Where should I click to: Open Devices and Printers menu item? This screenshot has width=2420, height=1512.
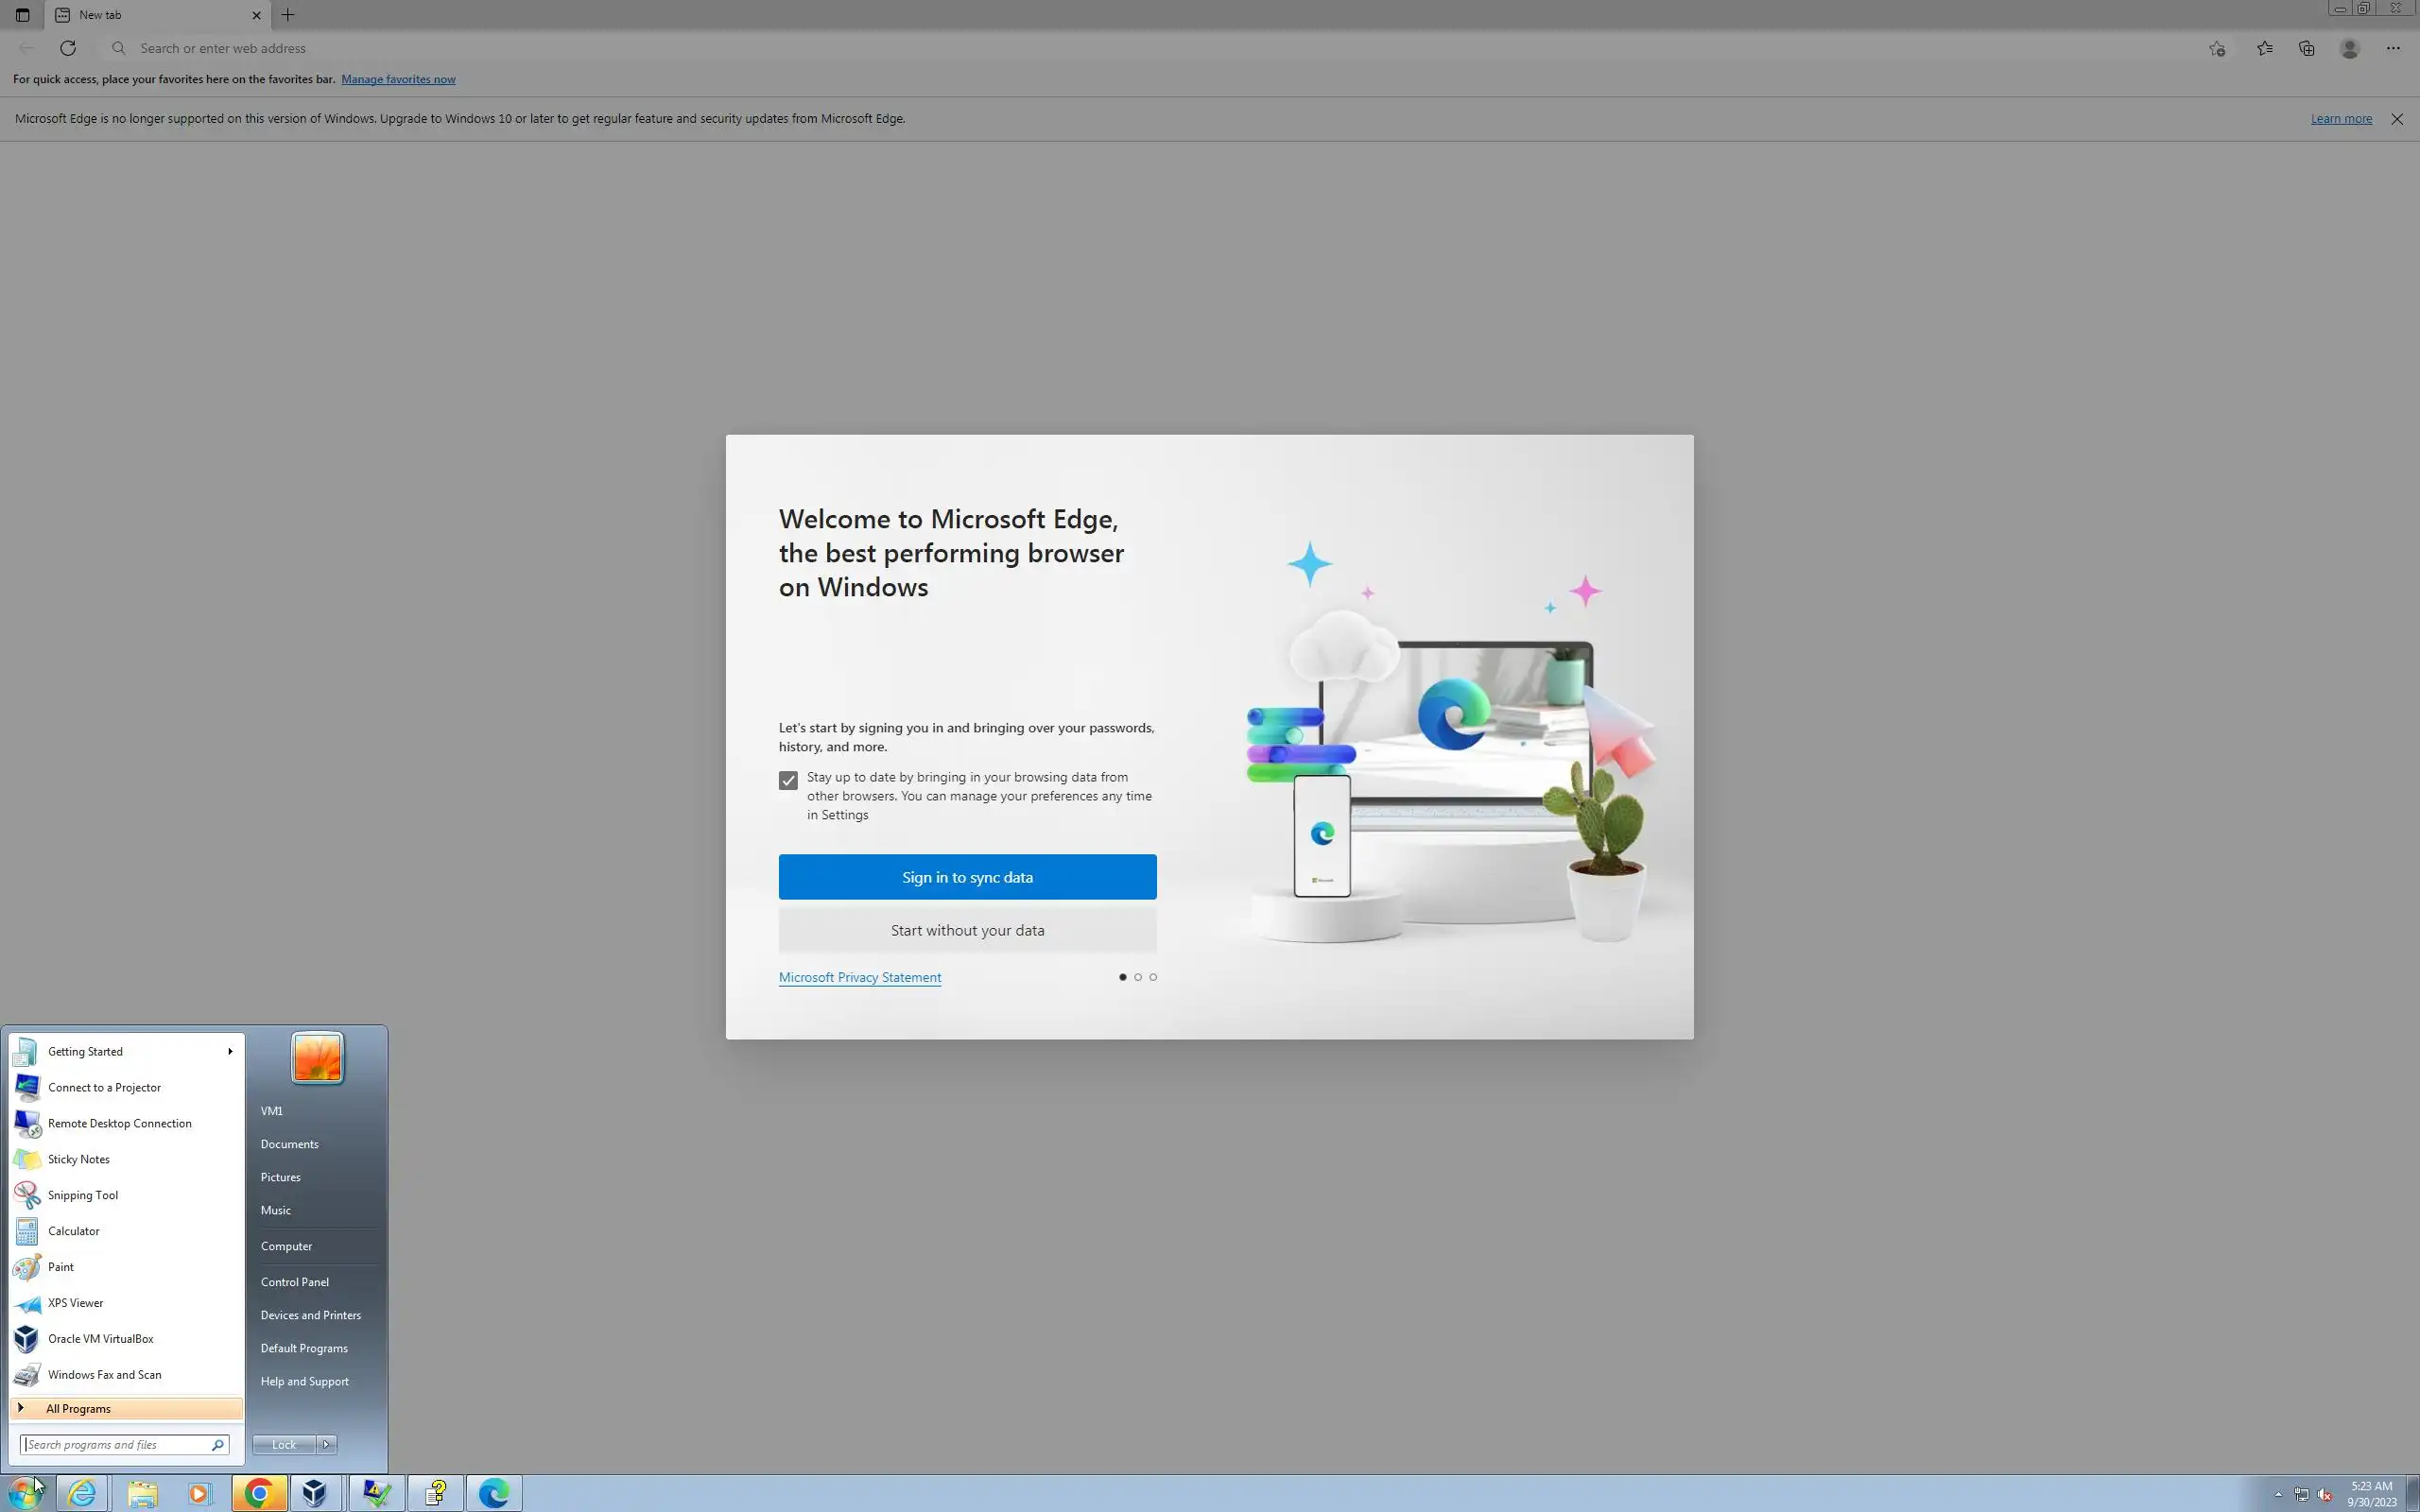point(310,1315)
